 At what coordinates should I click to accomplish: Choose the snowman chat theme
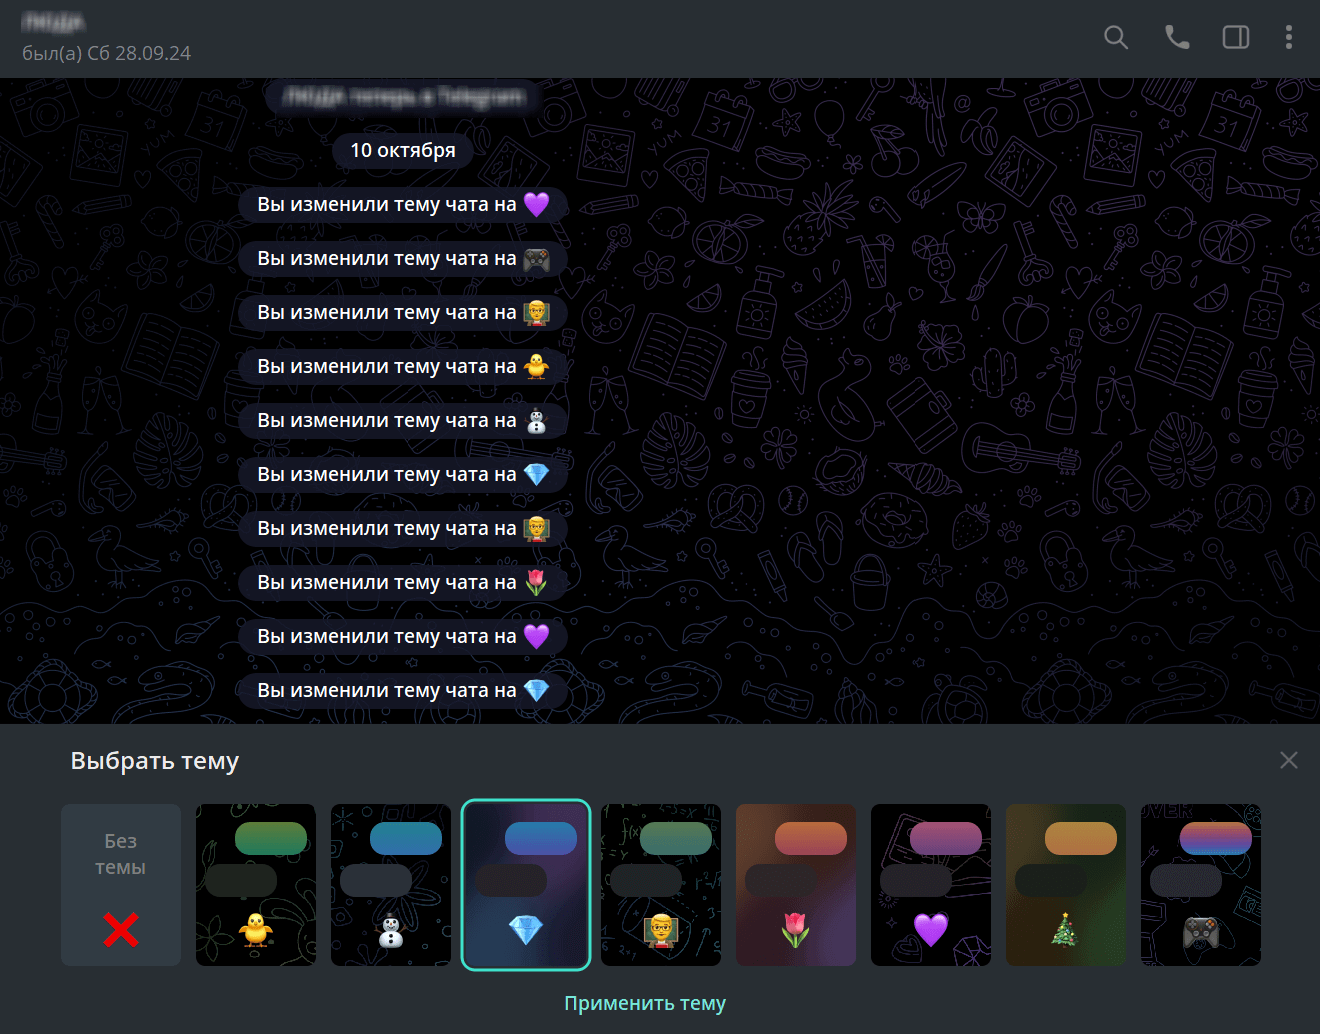[x=391, y=885]
